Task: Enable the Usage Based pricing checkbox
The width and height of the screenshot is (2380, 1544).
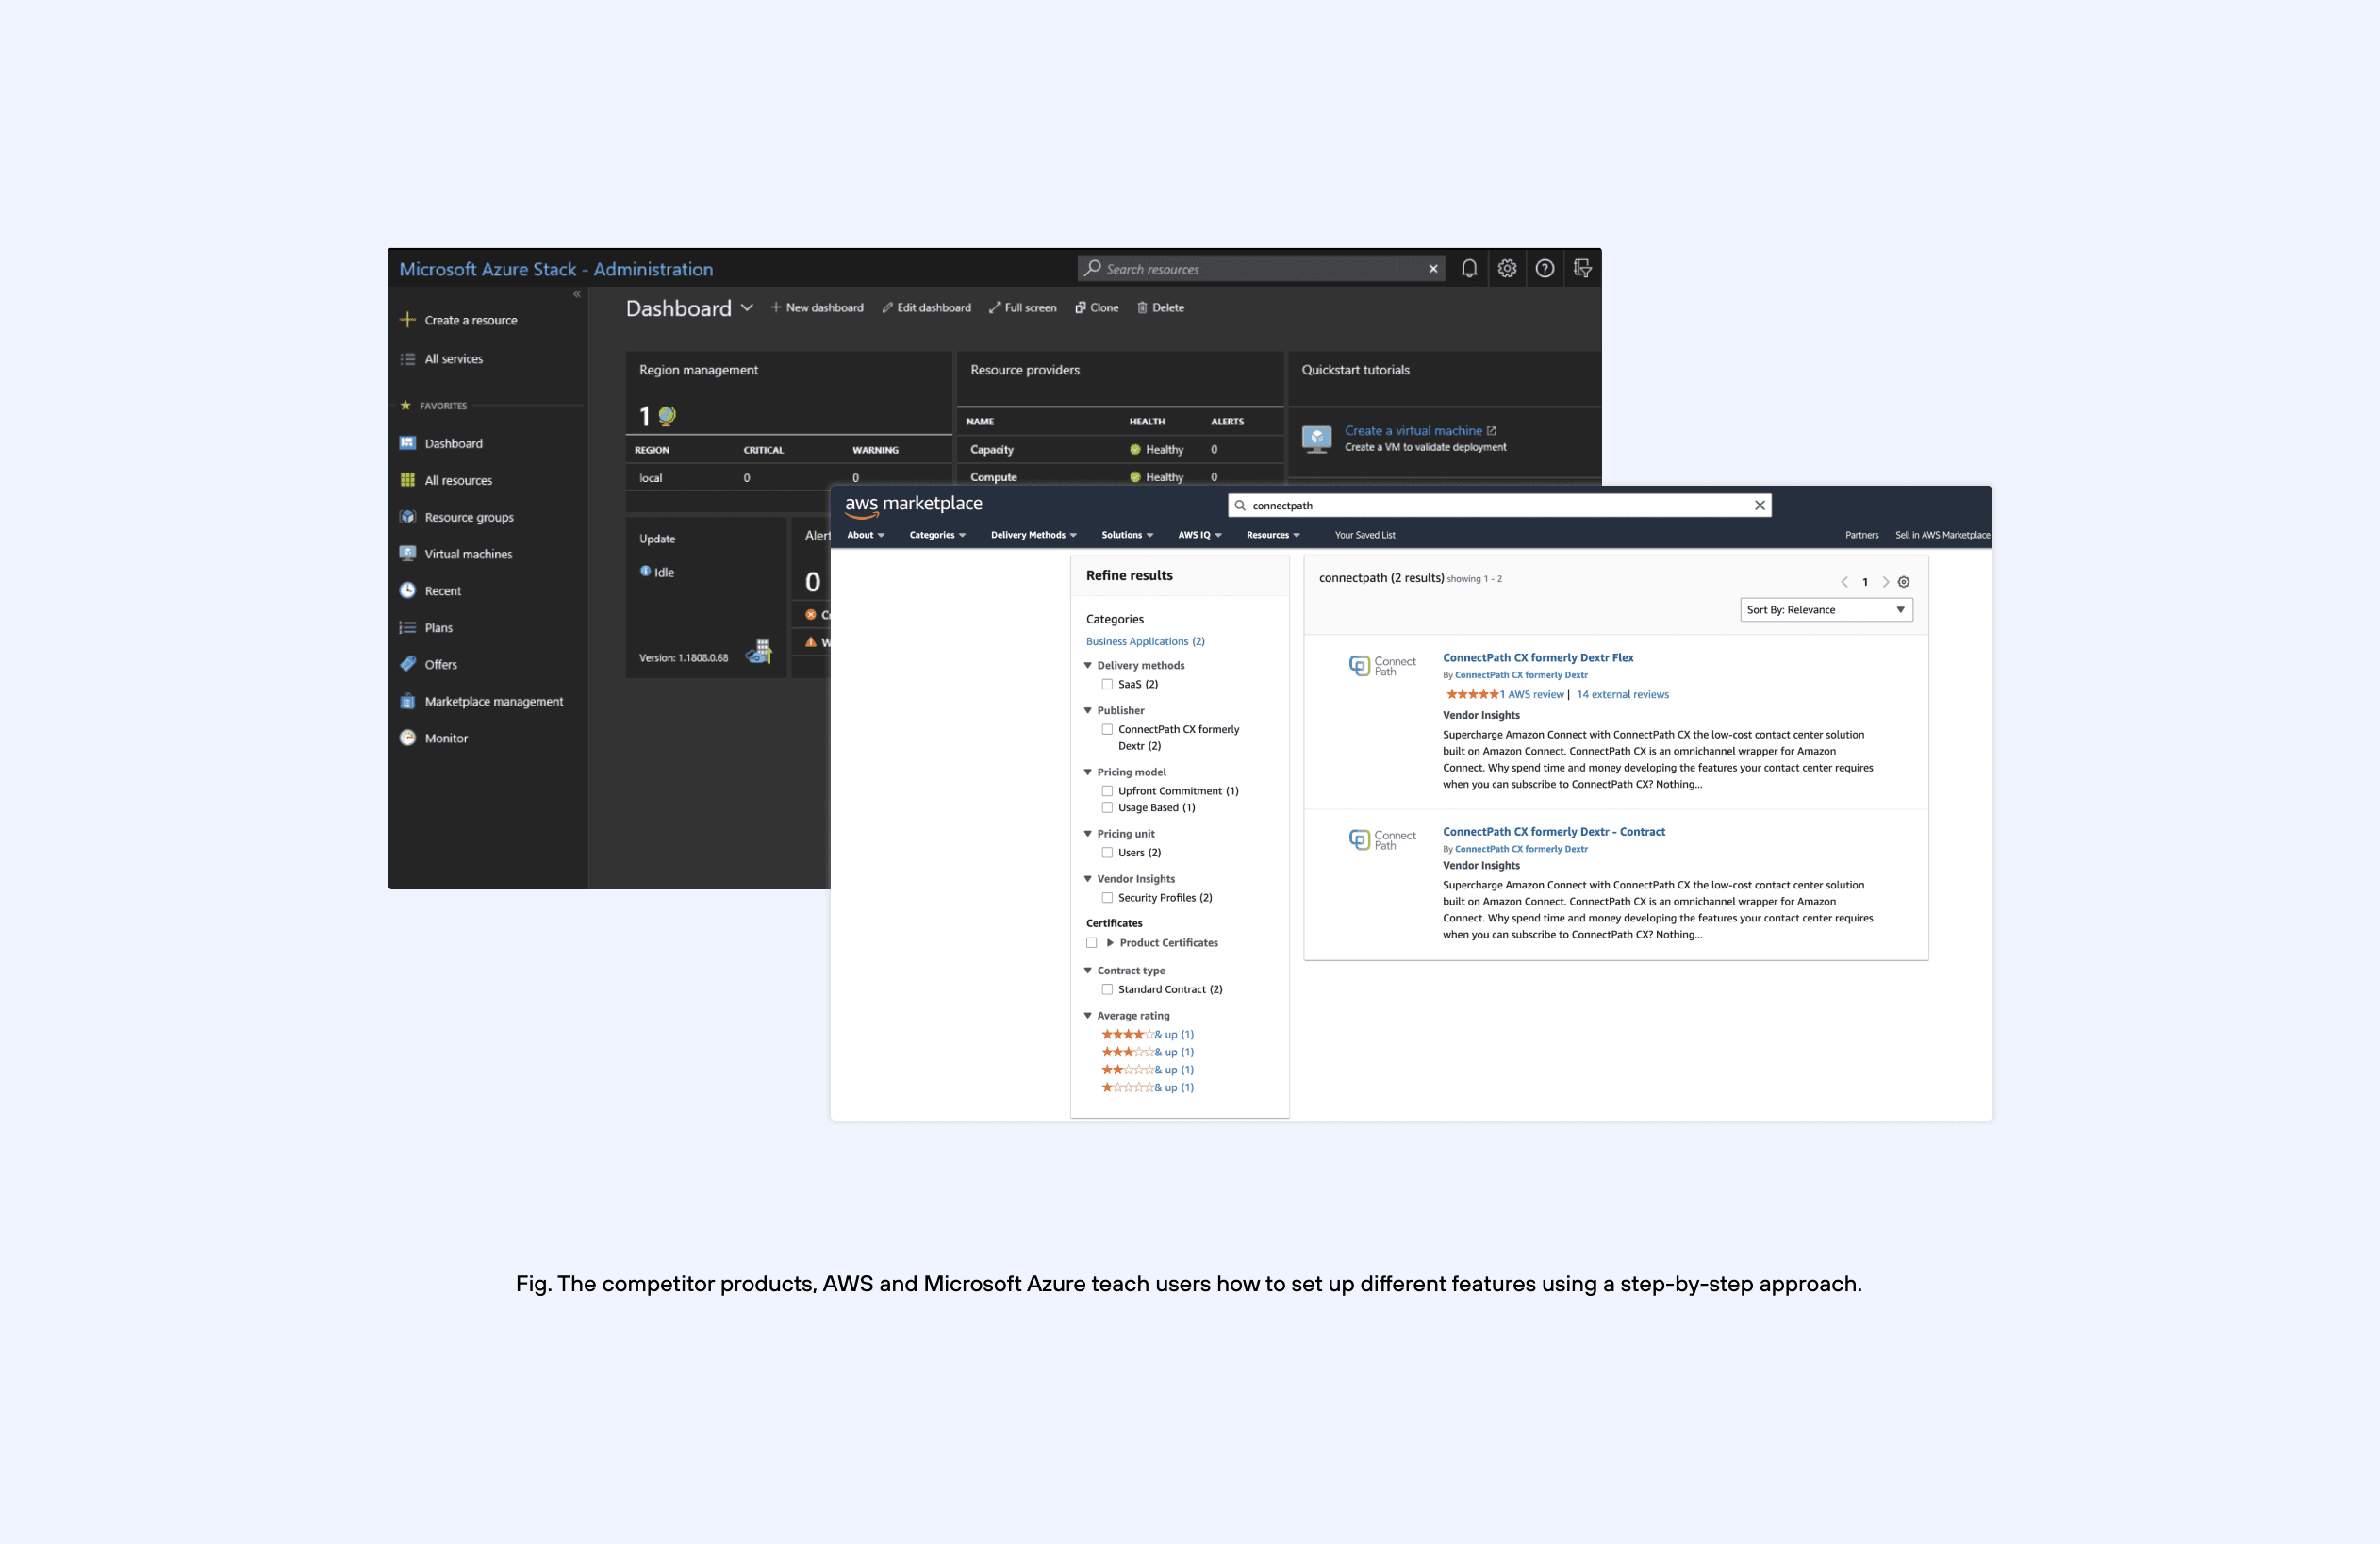Action: 1107,807
